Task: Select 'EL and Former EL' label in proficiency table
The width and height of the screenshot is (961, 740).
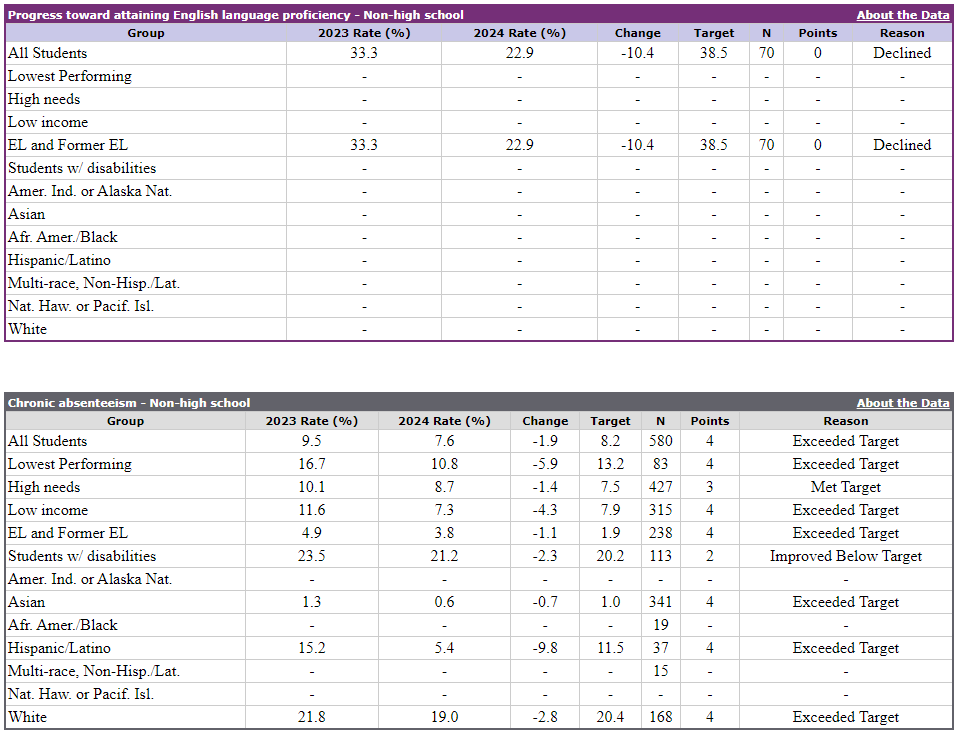Action: [67, 145]
